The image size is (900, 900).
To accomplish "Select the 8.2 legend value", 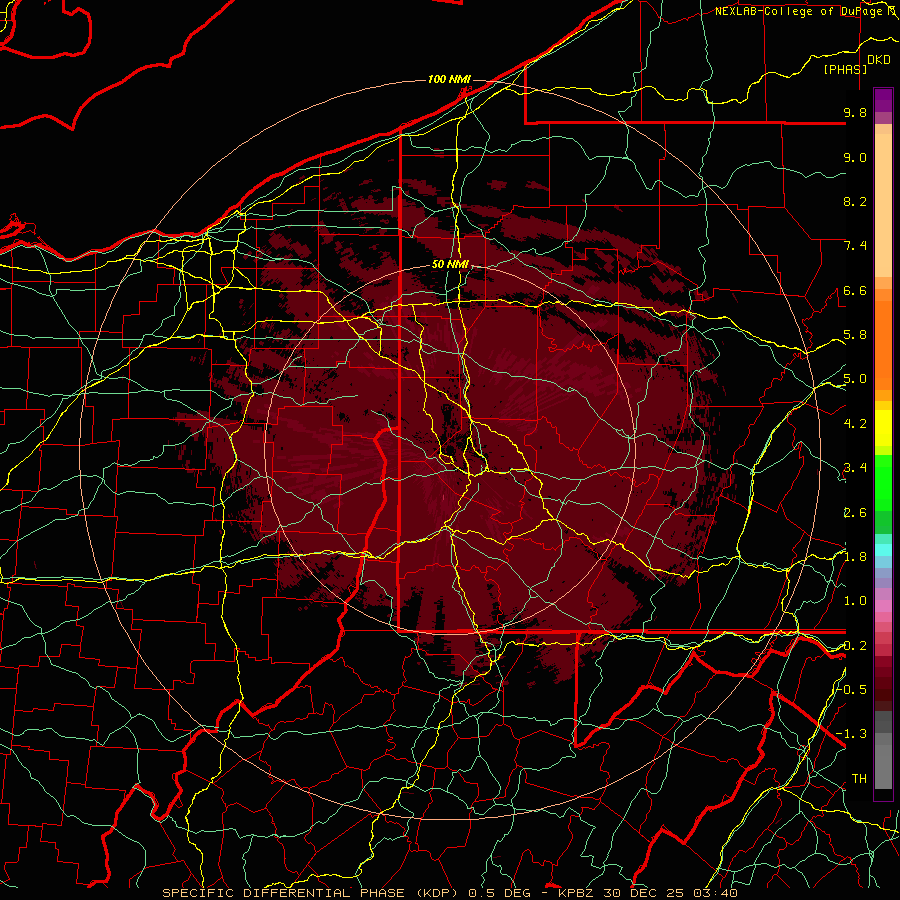I will [x=855, y=201].
